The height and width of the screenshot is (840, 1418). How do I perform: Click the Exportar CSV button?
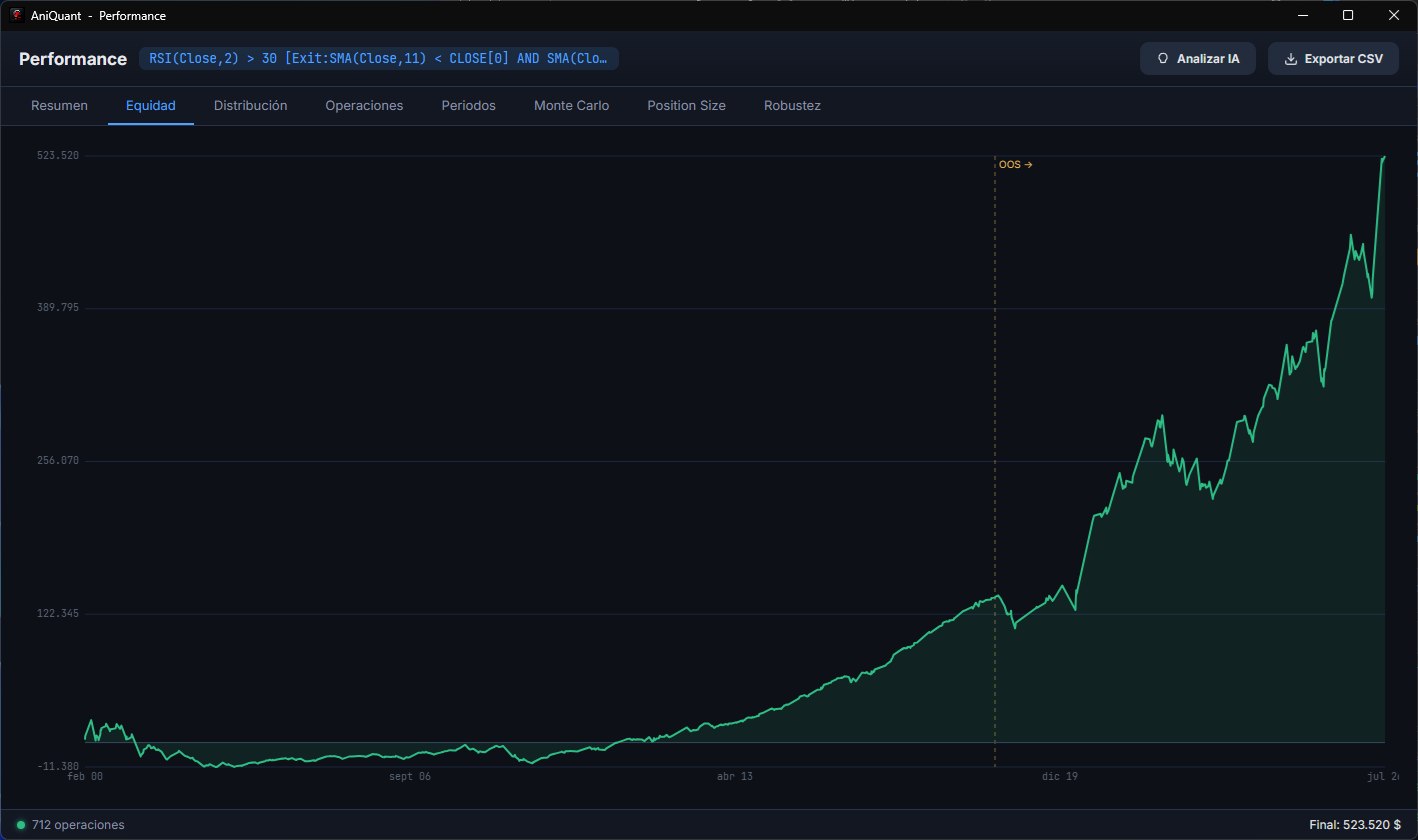[x=1334, y=59]
